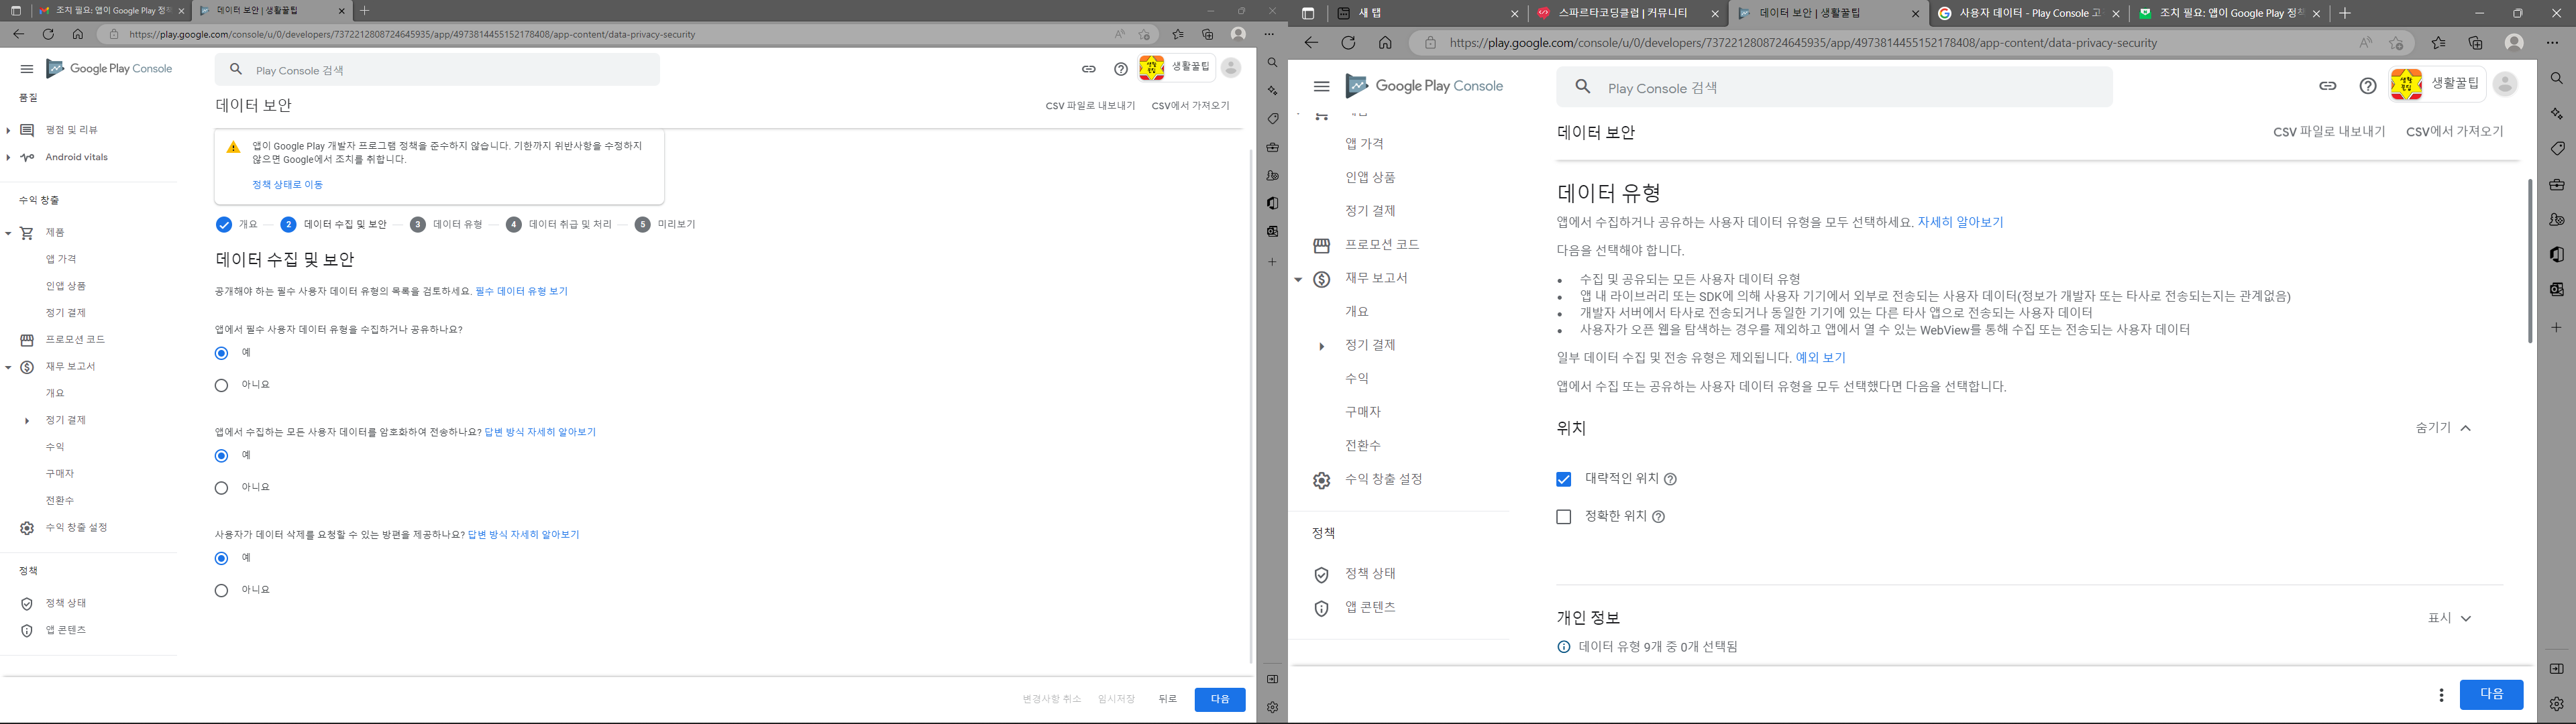Image resolution: width=2576 pixels, height=724 pixels.
Task: Click the refresh button in right browser window
Action: [1348, 43]
